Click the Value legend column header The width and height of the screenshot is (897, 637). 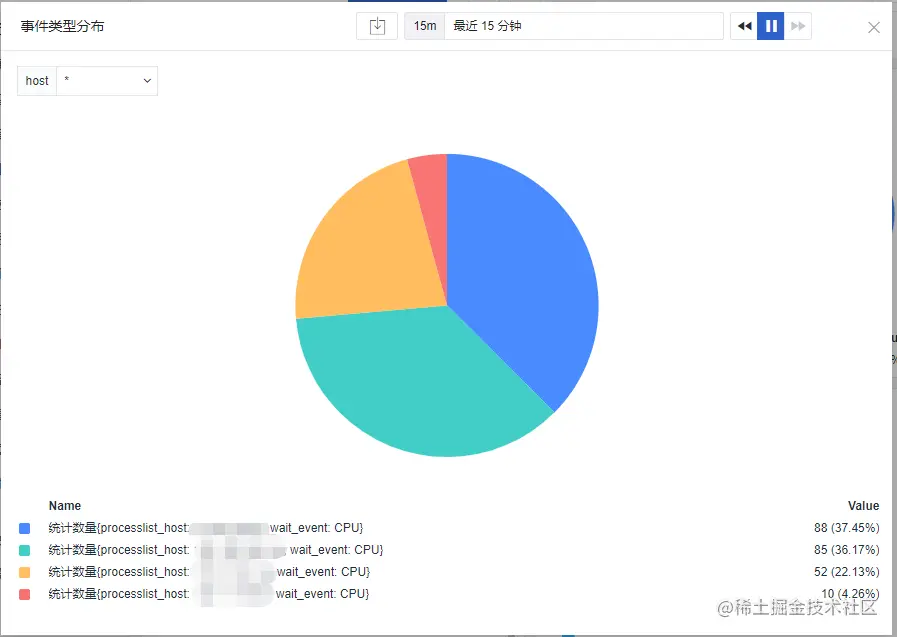[863, 505]
